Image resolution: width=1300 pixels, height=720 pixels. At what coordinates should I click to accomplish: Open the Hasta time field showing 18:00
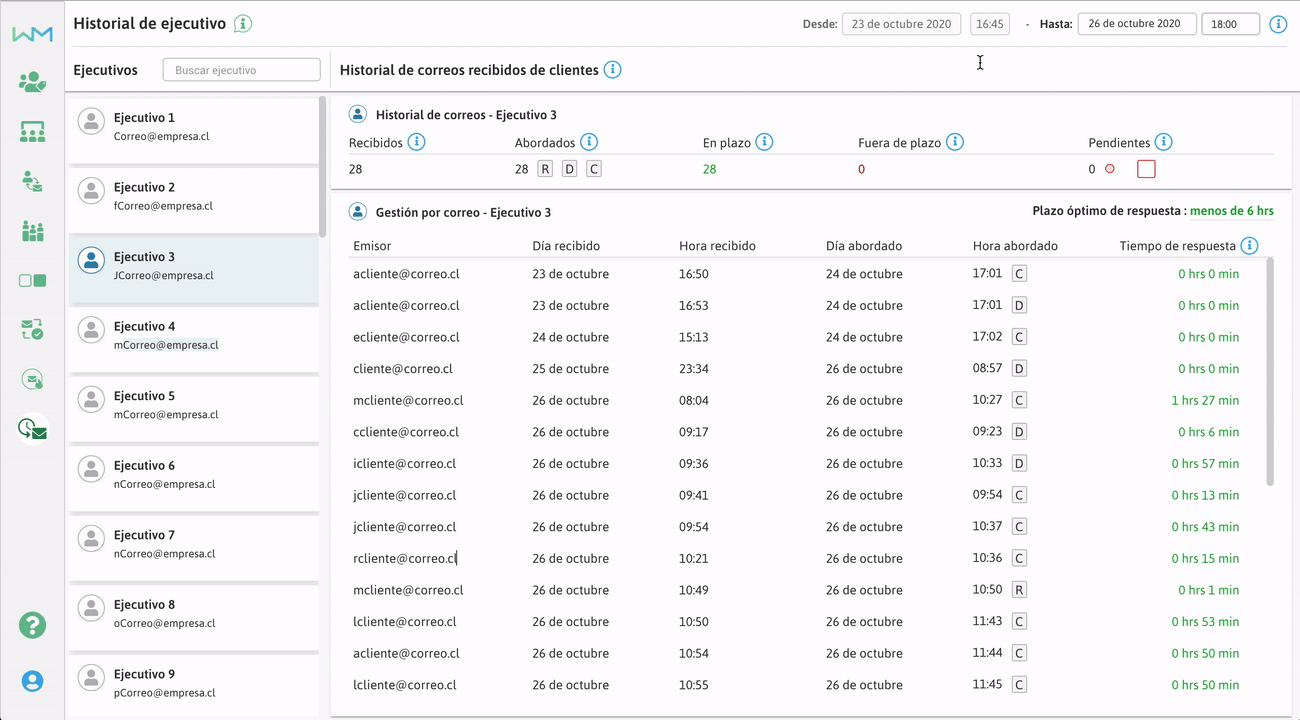tap(1229, 24)
